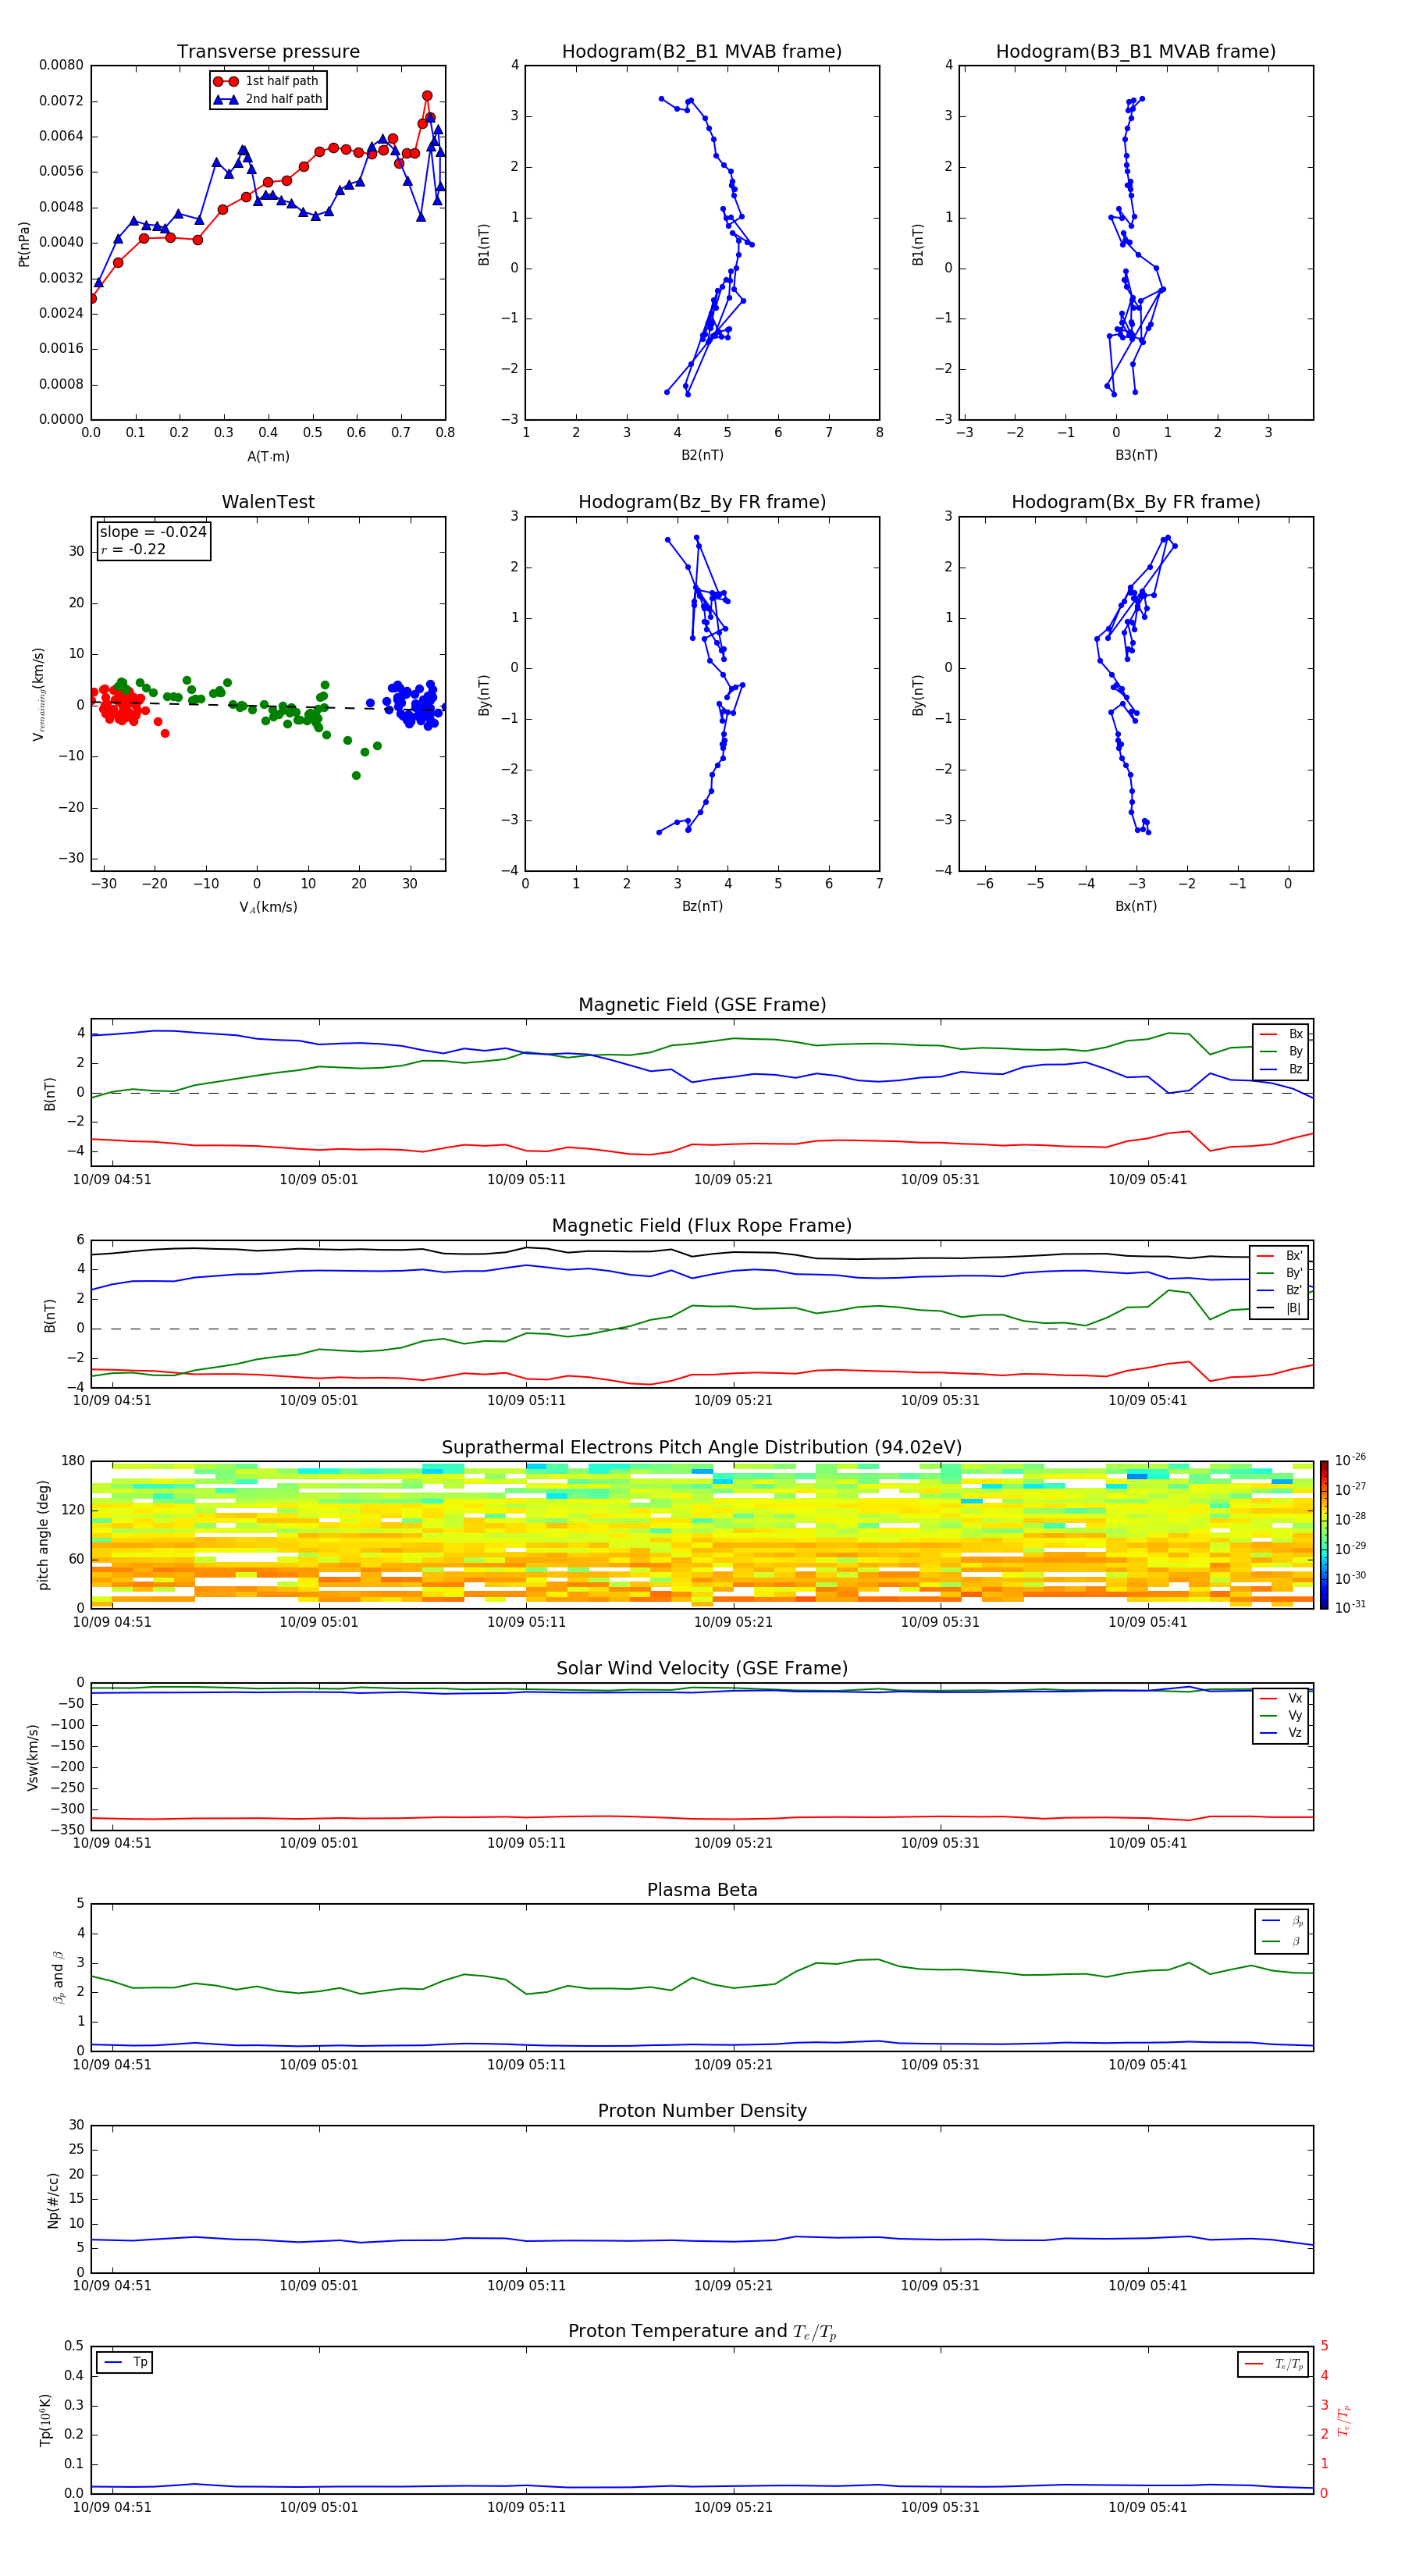Select 'Bz' in the GSE Frame legend

[x=1282, y=1069]
